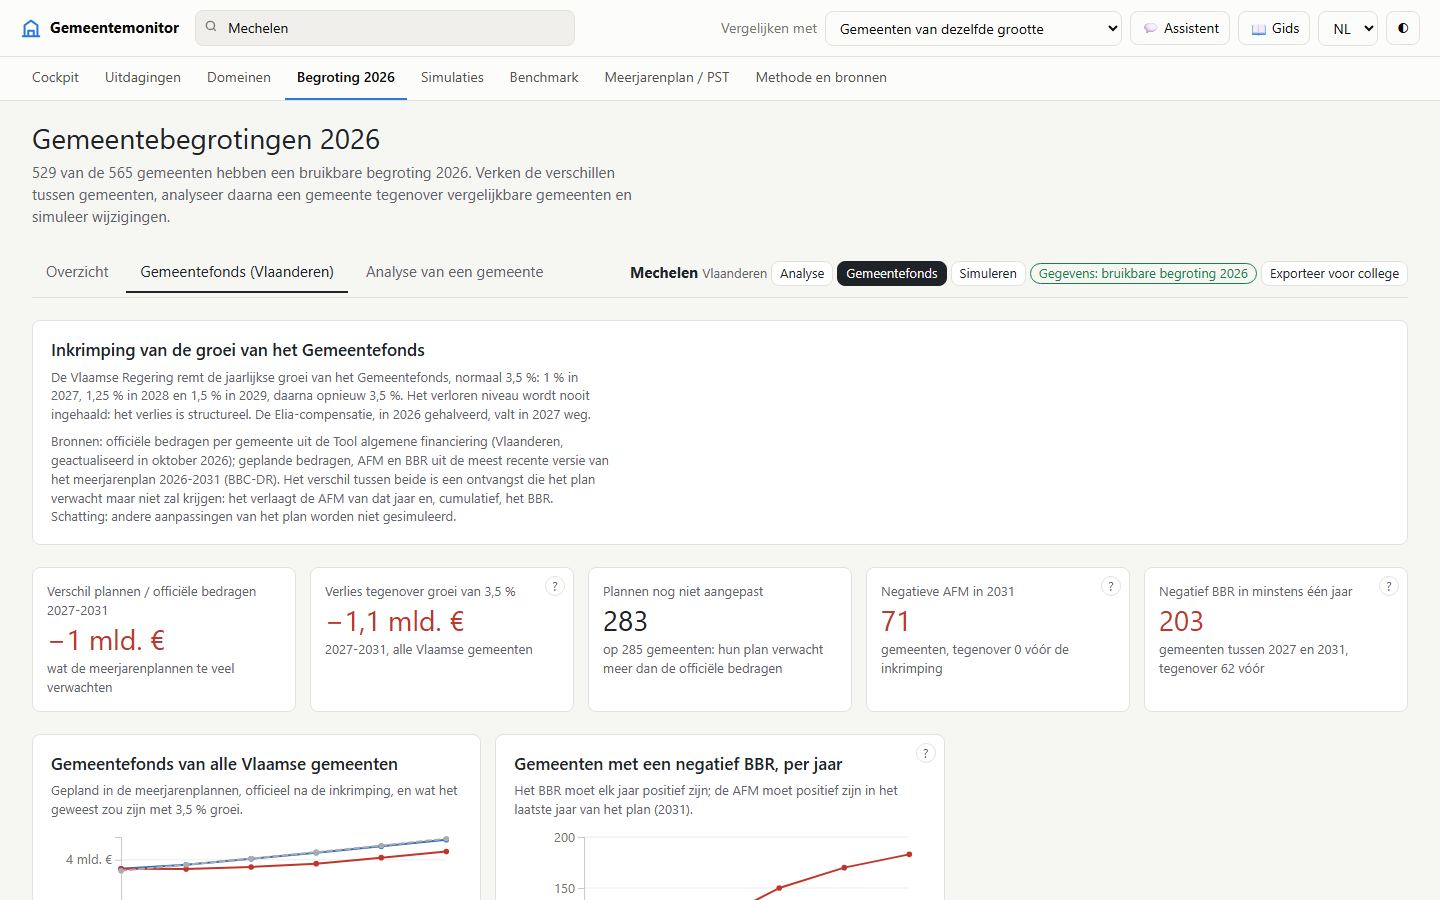Select the Gemeentefonds (Vlaanderen) subtab
This screenshot has height=900, width=1440.
coord(237,272)
